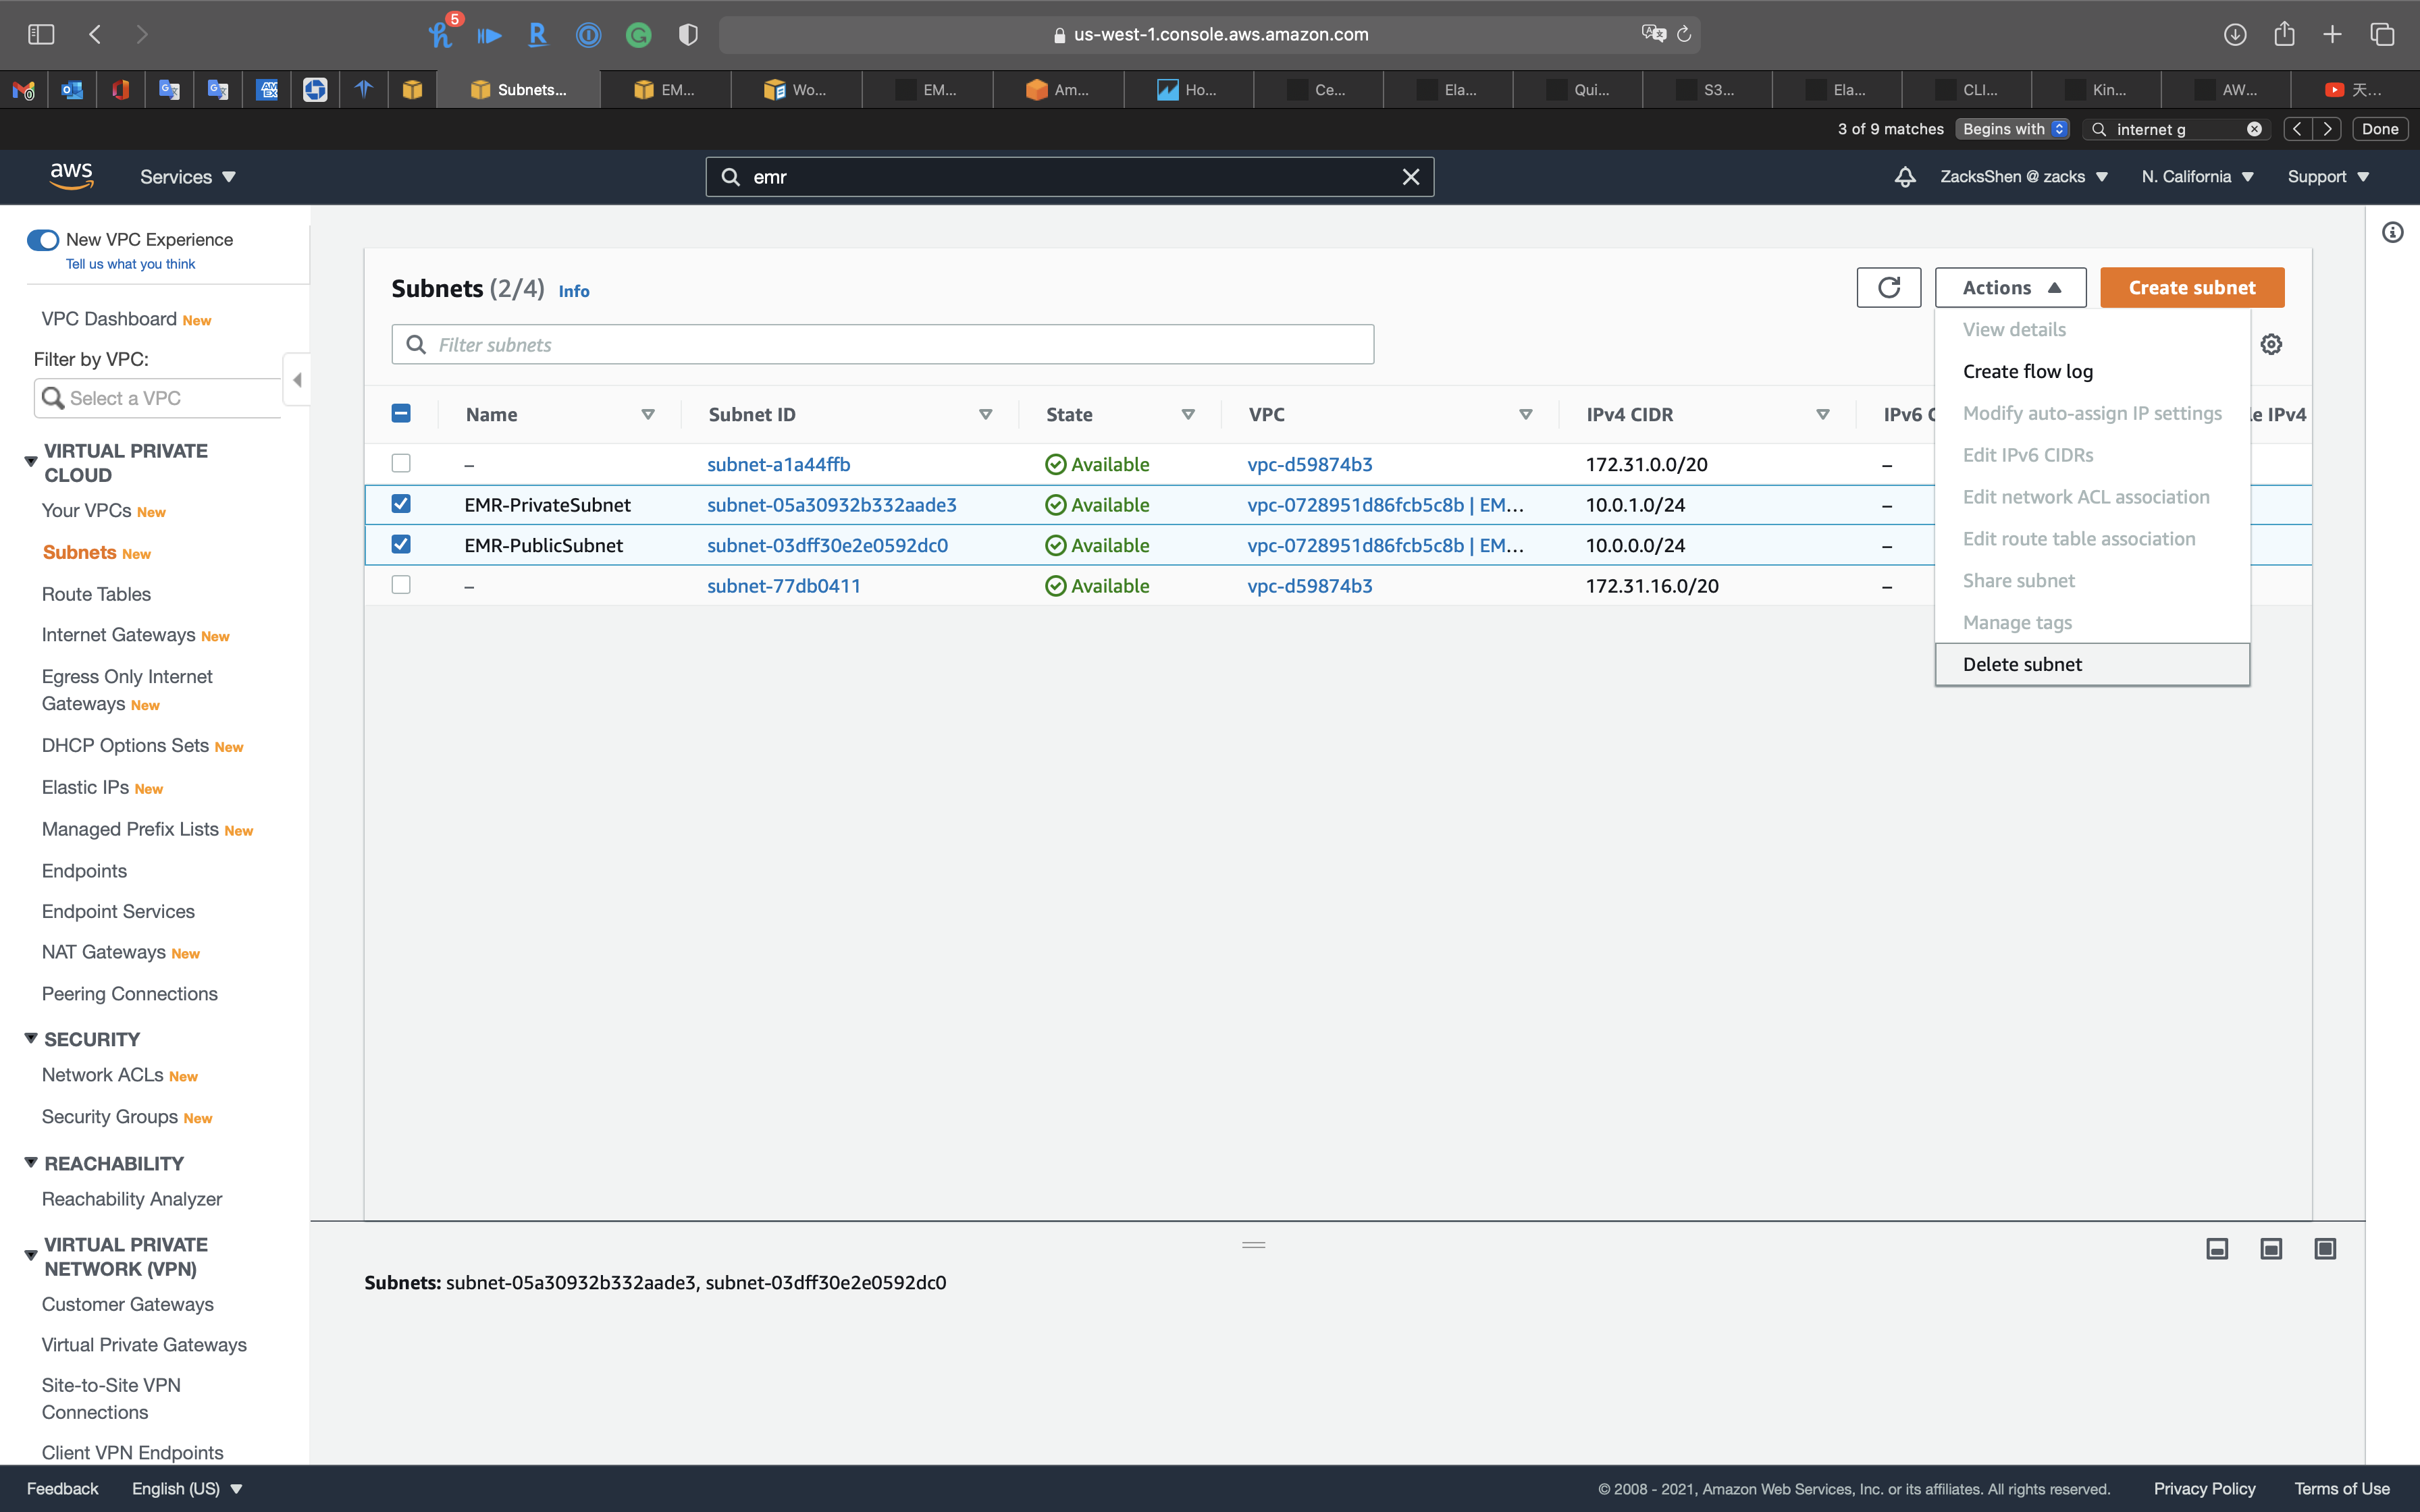Image resolution: width=2420 pixels, height=1512 pixels.
Task: Collapse the sidebar with the arrow handle
Action: pos(297,380)
